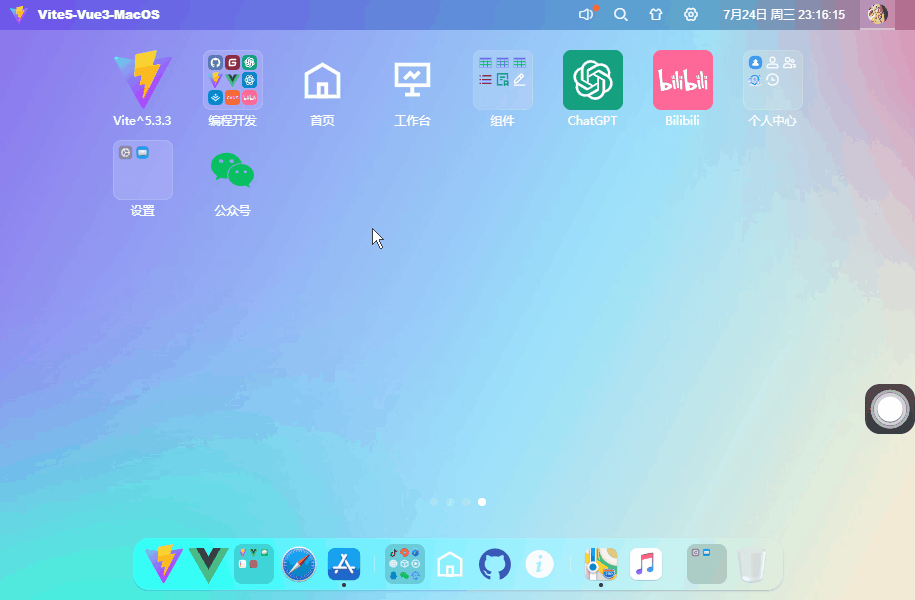The width and height of the screenshot is (915, 600).
Task: Open the first app folder in the dock
Action: tap(254, 564)
